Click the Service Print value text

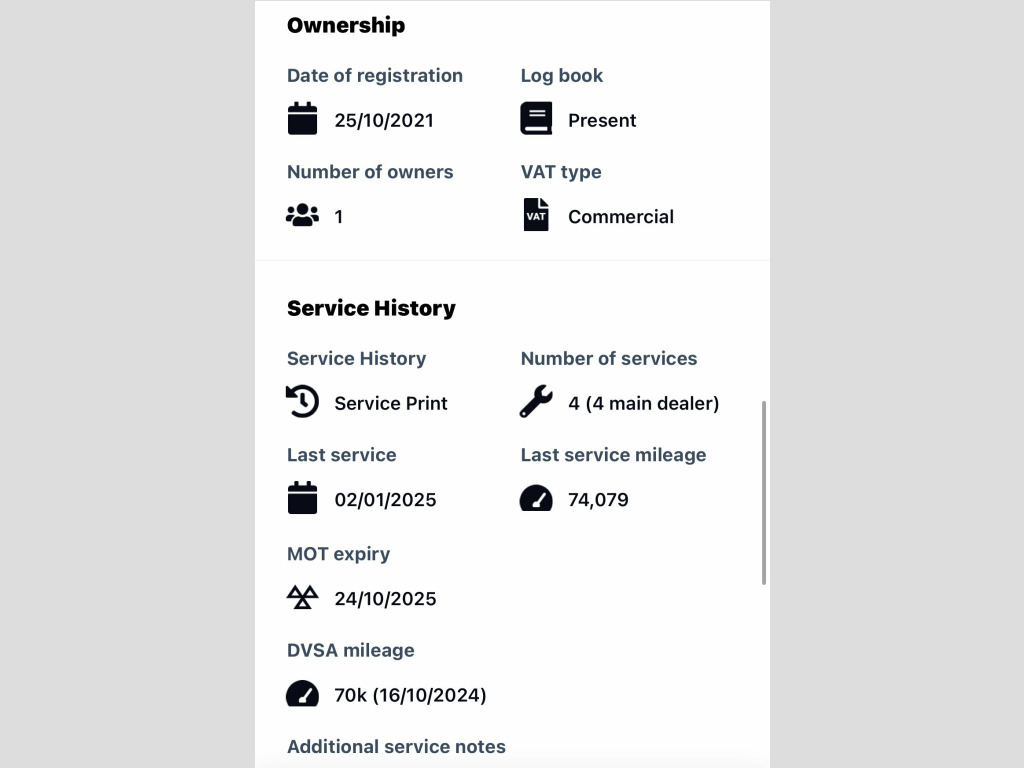click(x=391, y=404)
